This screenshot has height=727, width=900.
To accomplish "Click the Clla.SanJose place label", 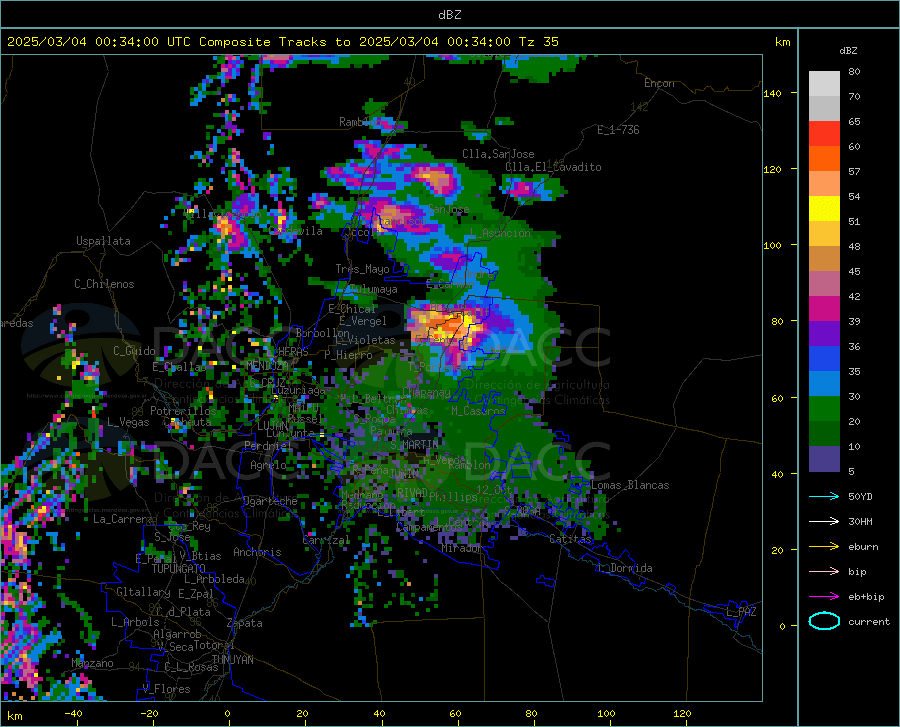I will click(x=498, y=154).
